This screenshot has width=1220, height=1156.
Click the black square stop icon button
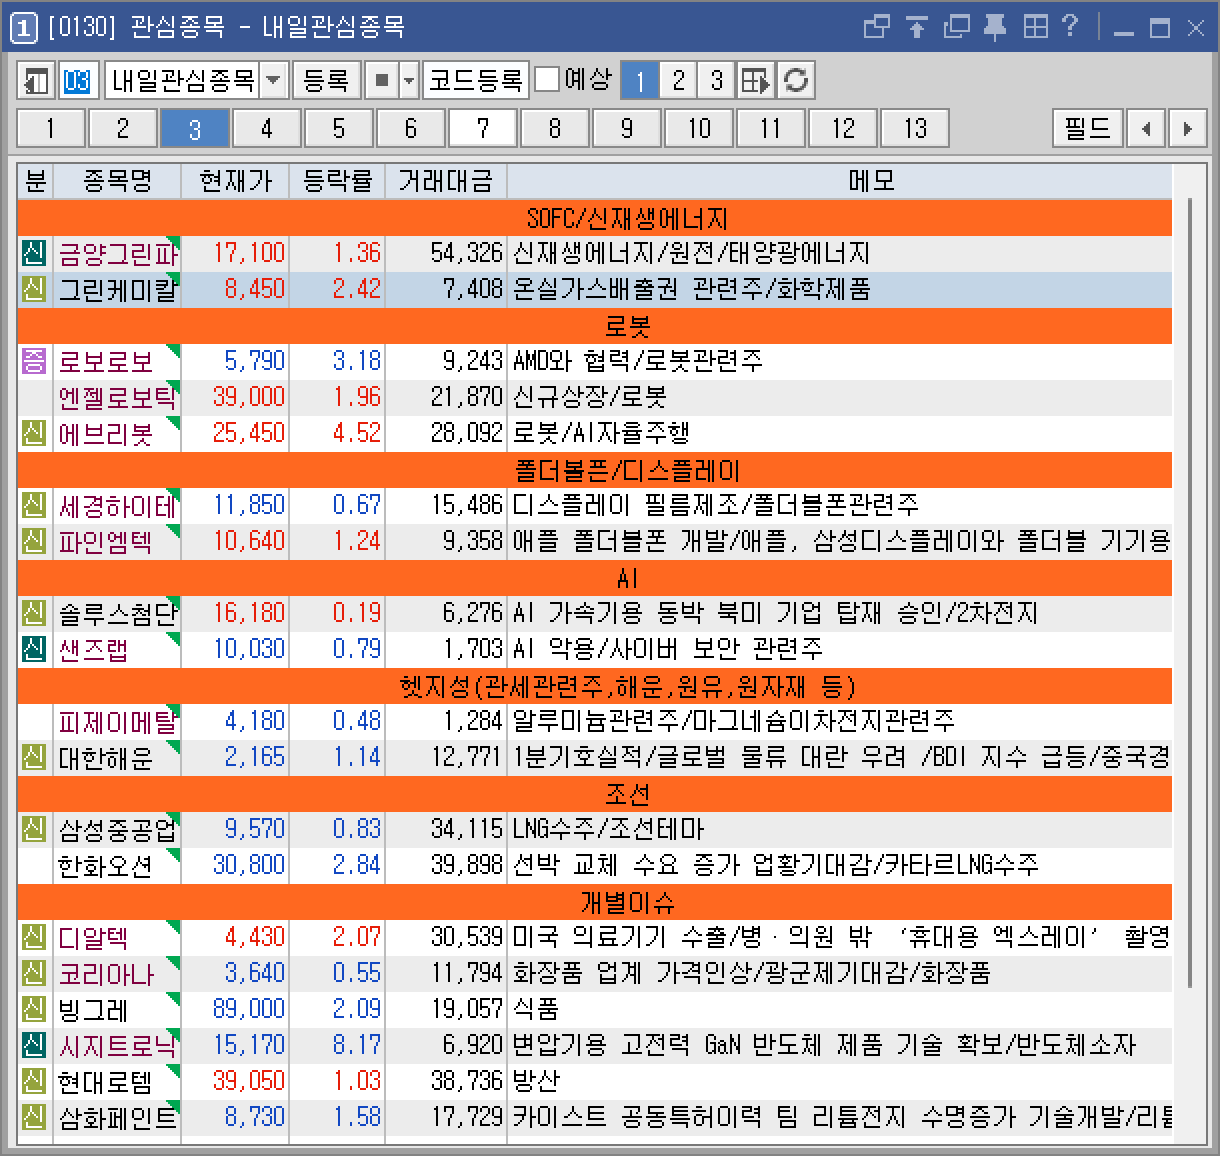(381, 80)
